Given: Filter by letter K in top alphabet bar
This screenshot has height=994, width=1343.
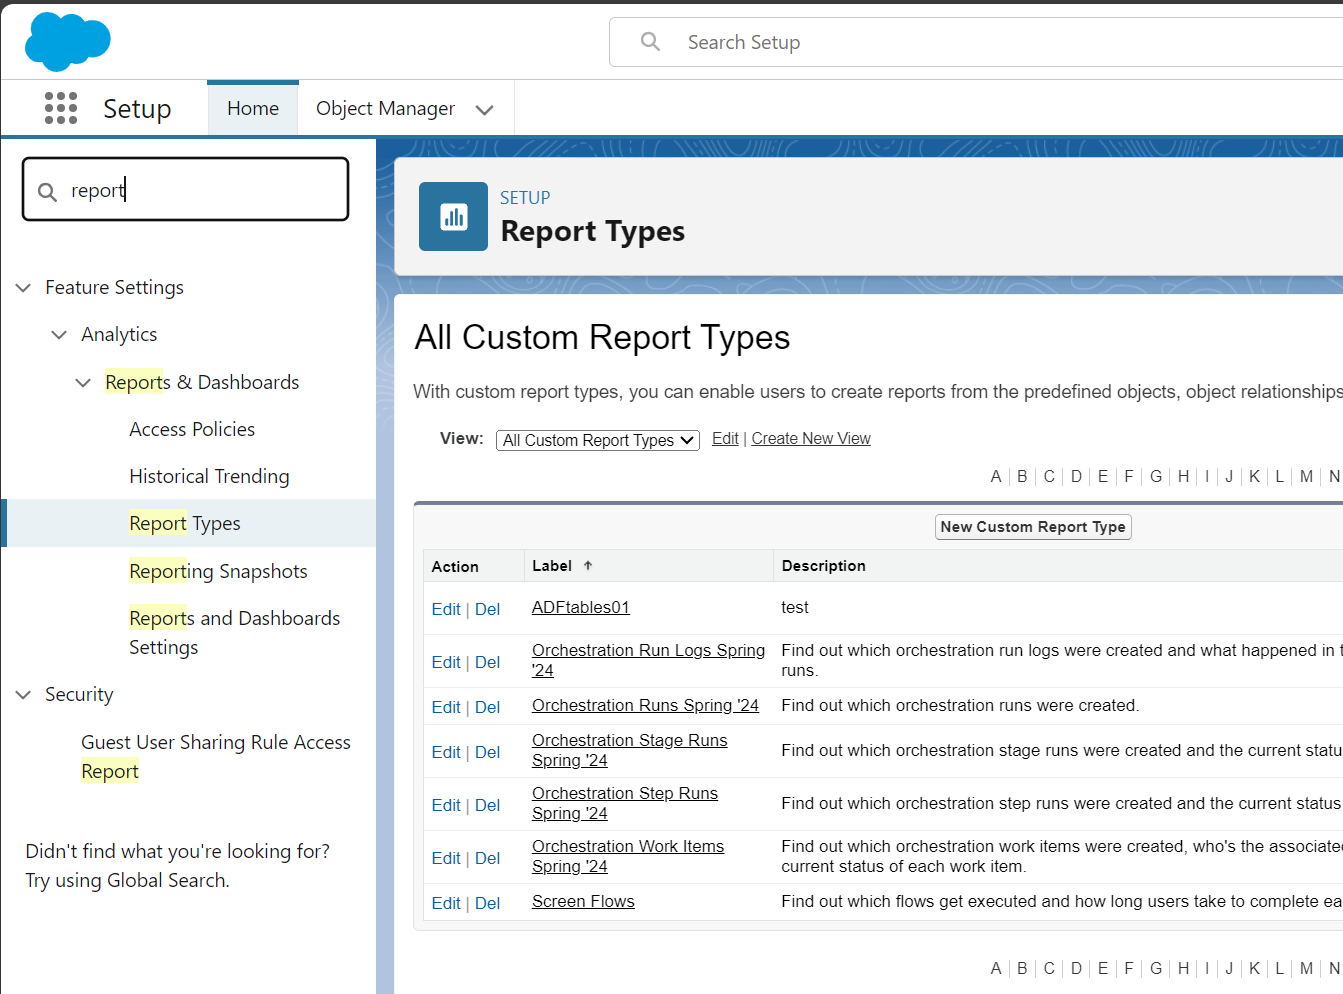Looking at the screenshot, I should click(1254, 476).
